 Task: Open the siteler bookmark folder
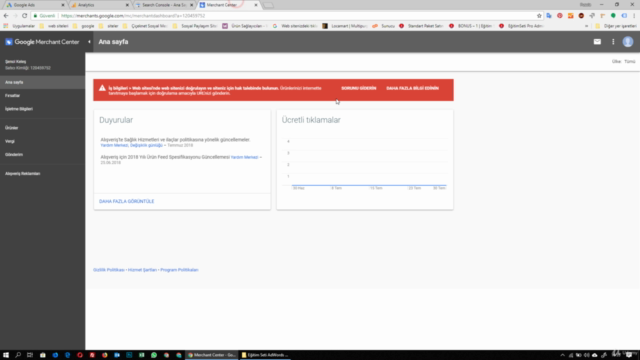(109, 26)
